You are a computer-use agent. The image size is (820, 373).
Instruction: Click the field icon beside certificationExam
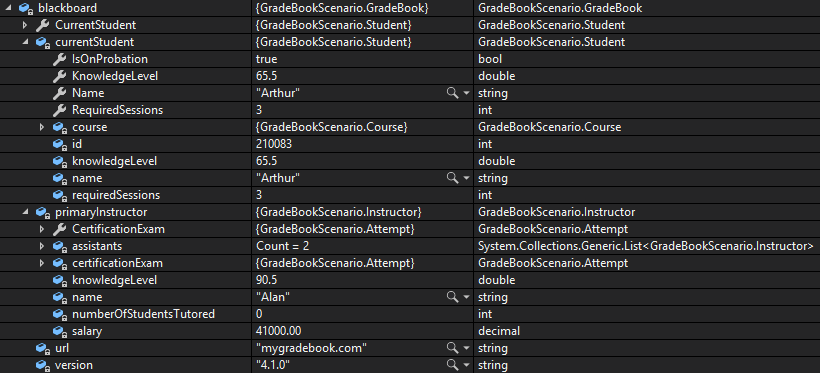click(60, 264)
